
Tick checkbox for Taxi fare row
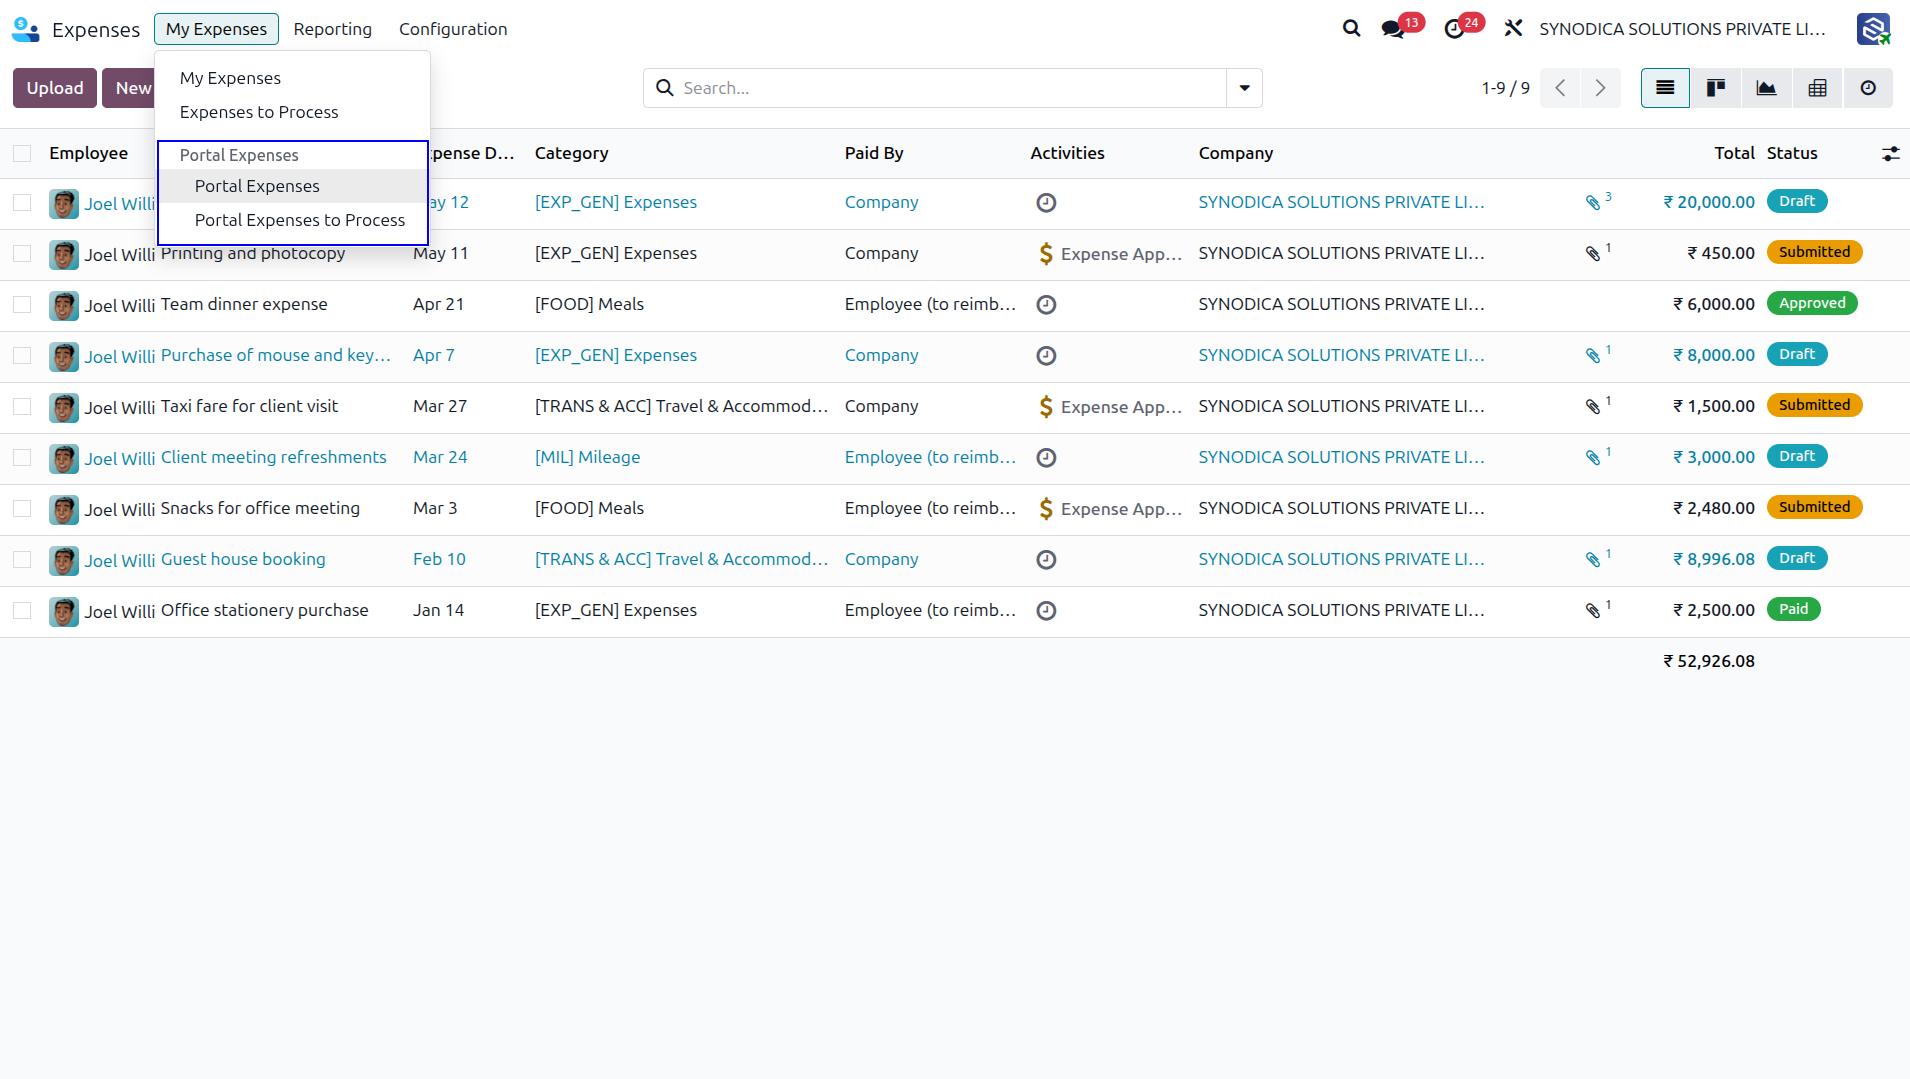coord(22,407)
